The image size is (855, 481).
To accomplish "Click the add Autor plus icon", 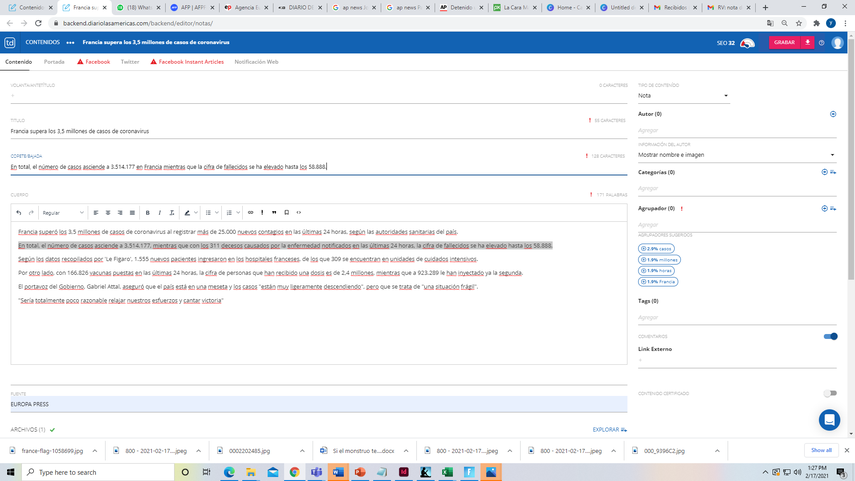I will tap(833, 114).
